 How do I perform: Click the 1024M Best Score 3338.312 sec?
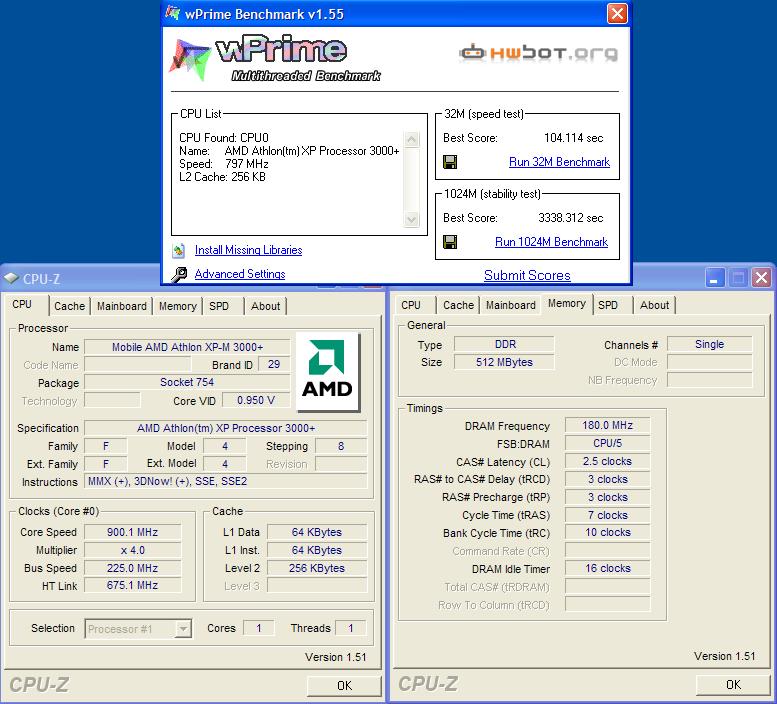click(x=571, y=218)
